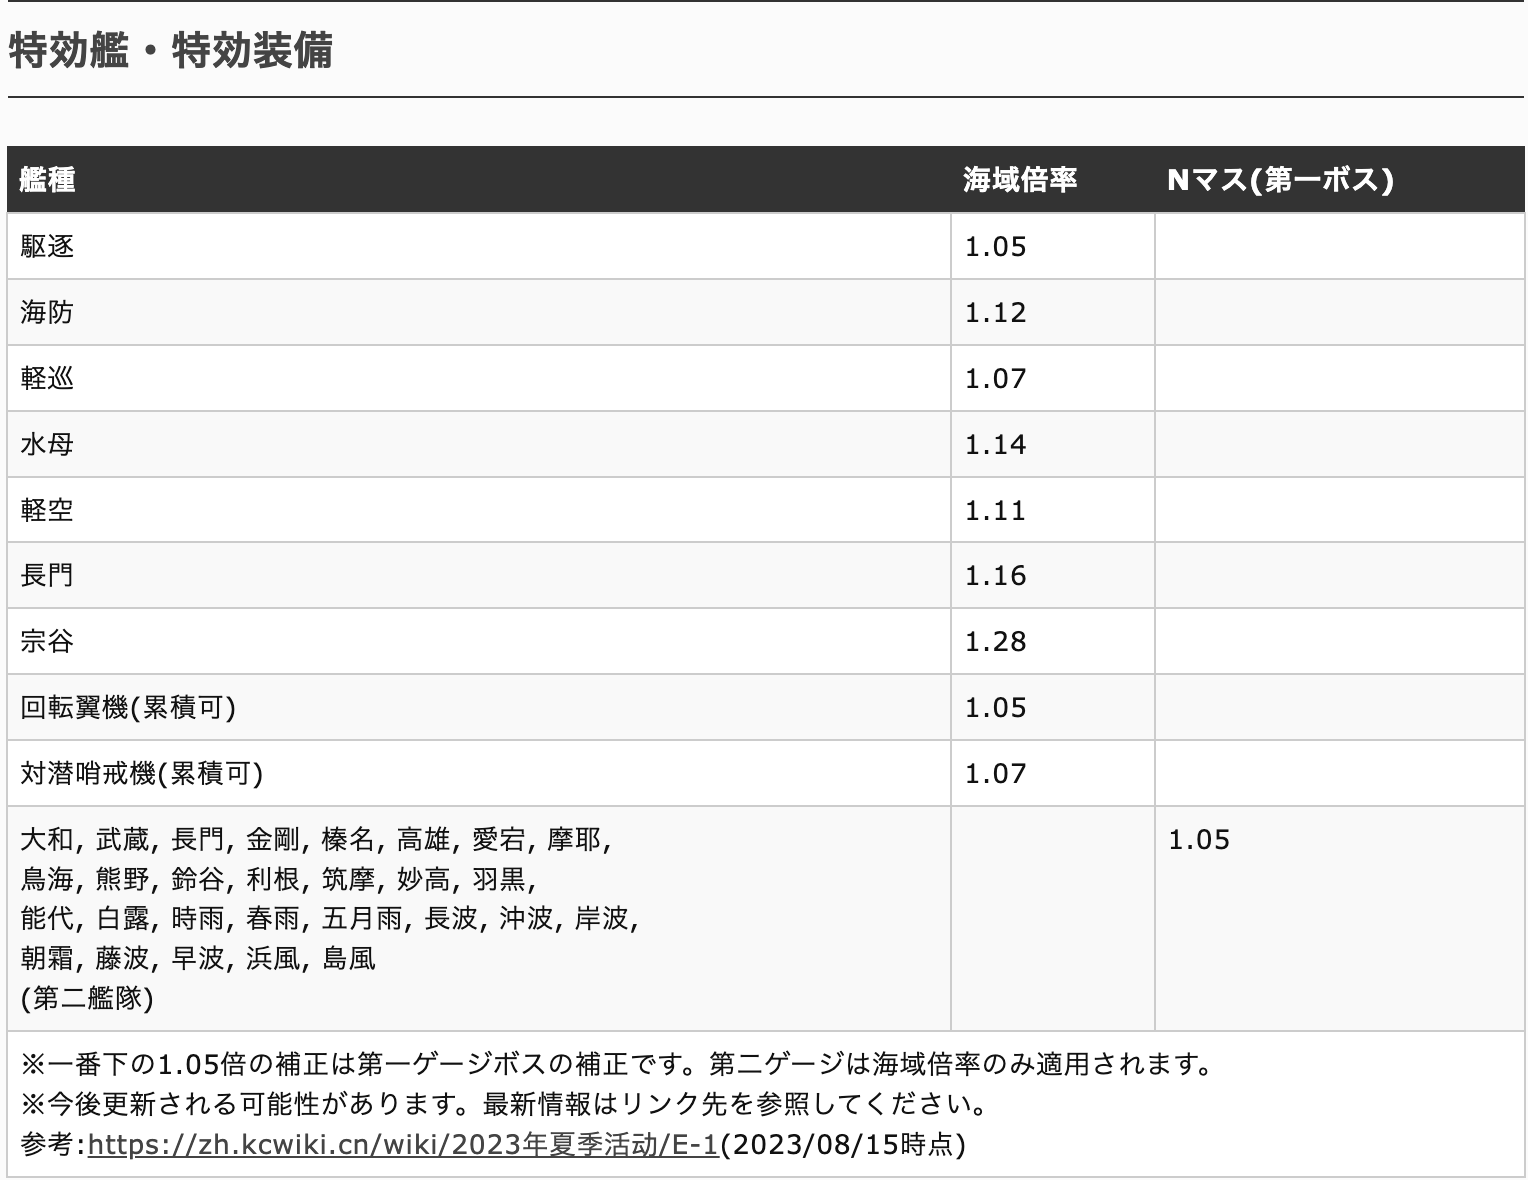
Task: Click the 特効艦・特効装備 heading
Action: (x=170, y=51)
